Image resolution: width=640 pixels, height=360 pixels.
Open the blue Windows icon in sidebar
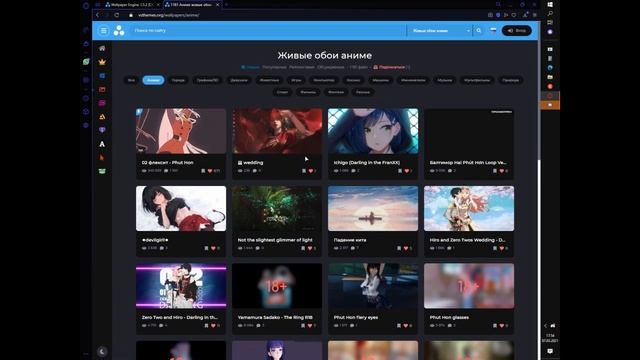(102, 76)
